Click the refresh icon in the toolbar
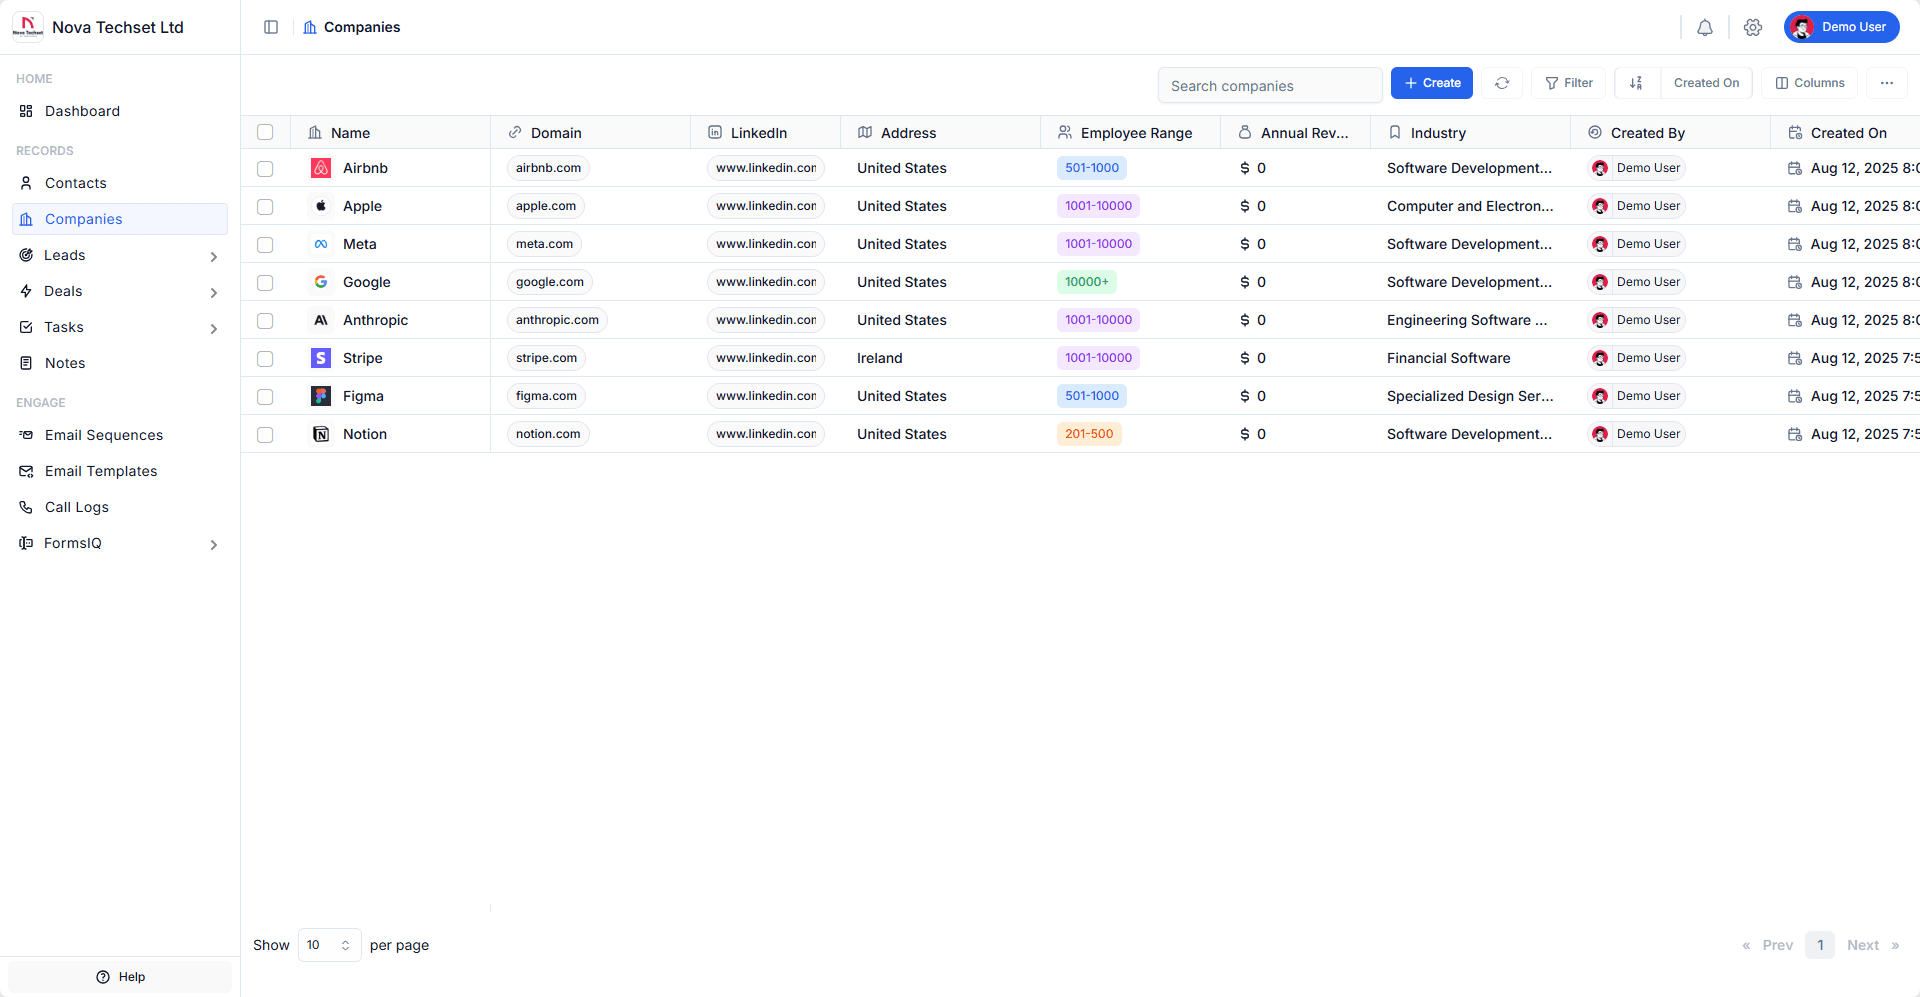This screenshot has height=997, width=1920. point(1502,83)
